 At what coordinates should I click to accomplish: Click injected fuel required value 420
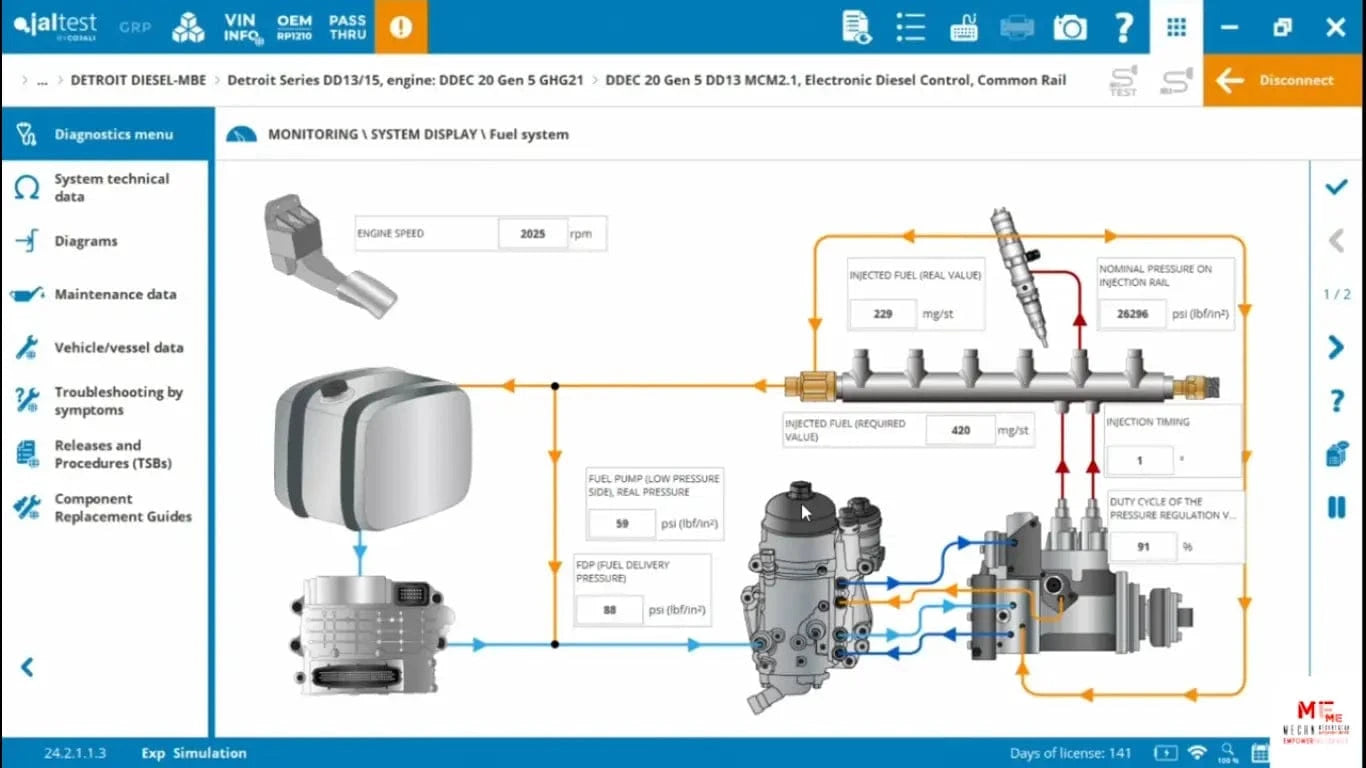click(x=960, y=431)
